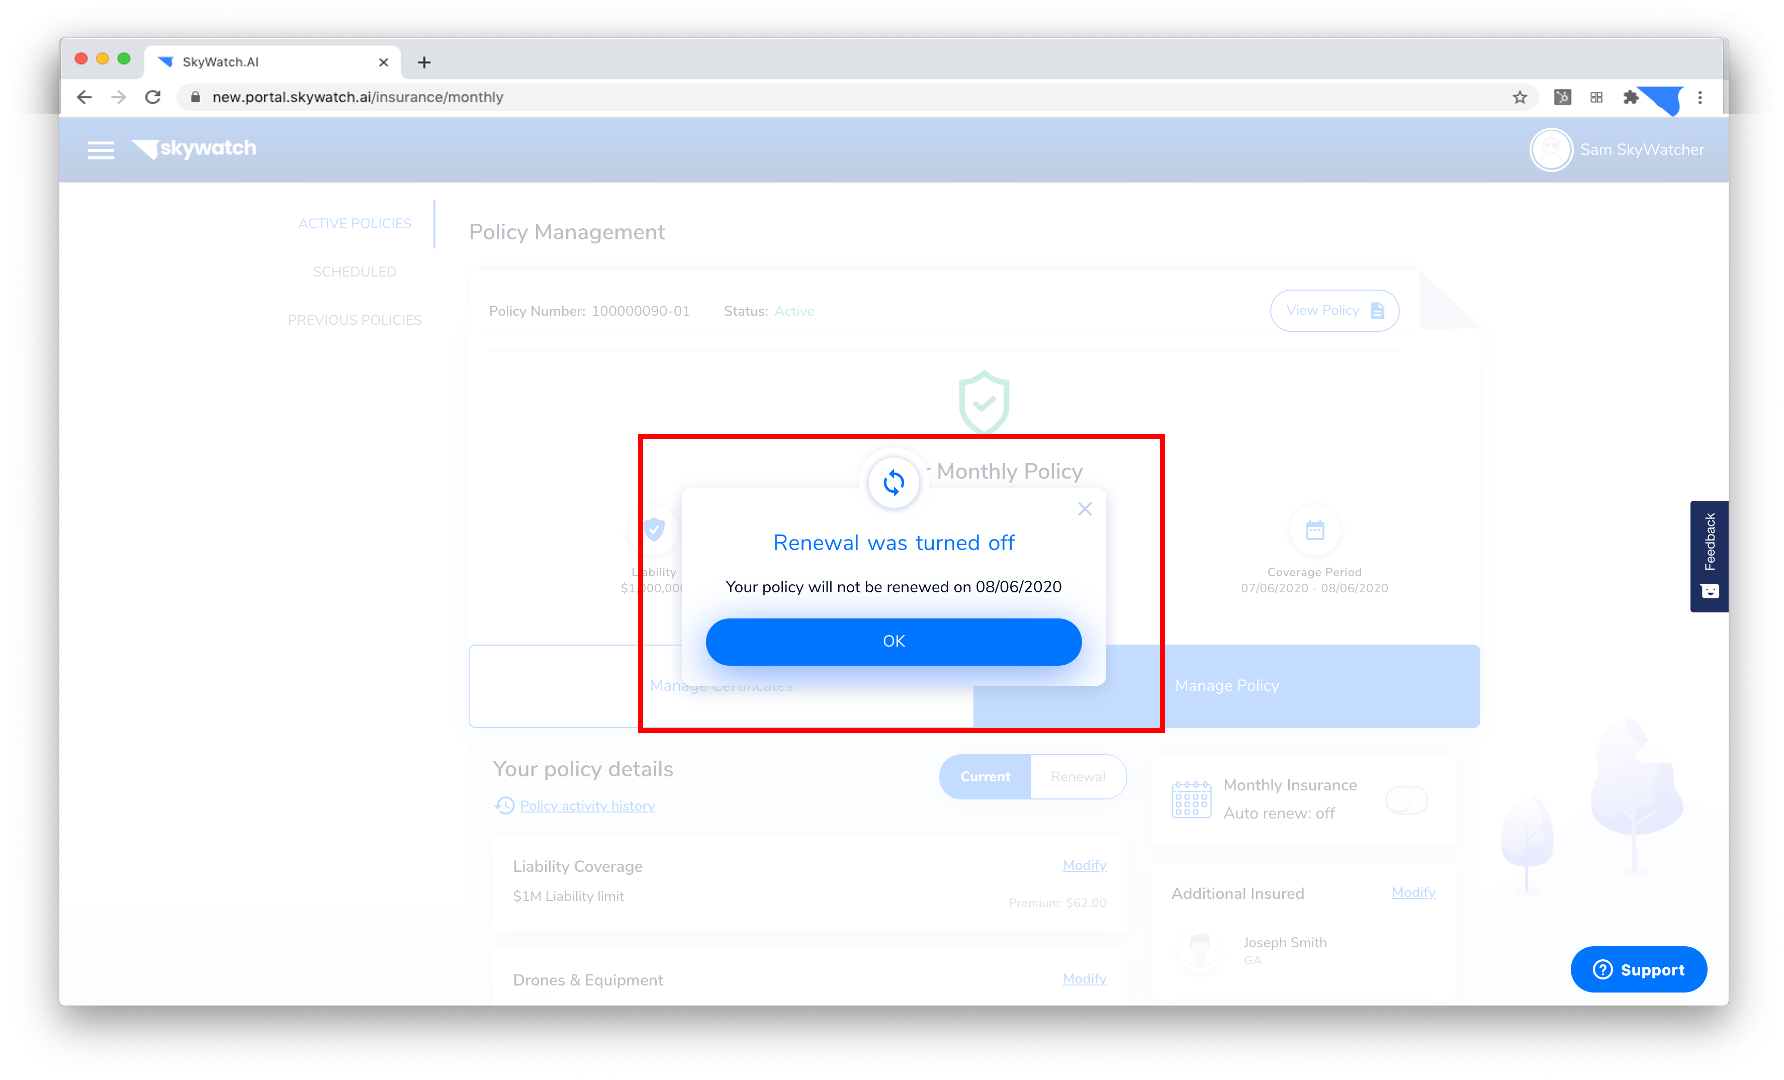Screen dimensions: 1784x1080
Task: Select the Scheduled policies tab
Action: pos(354,272)
